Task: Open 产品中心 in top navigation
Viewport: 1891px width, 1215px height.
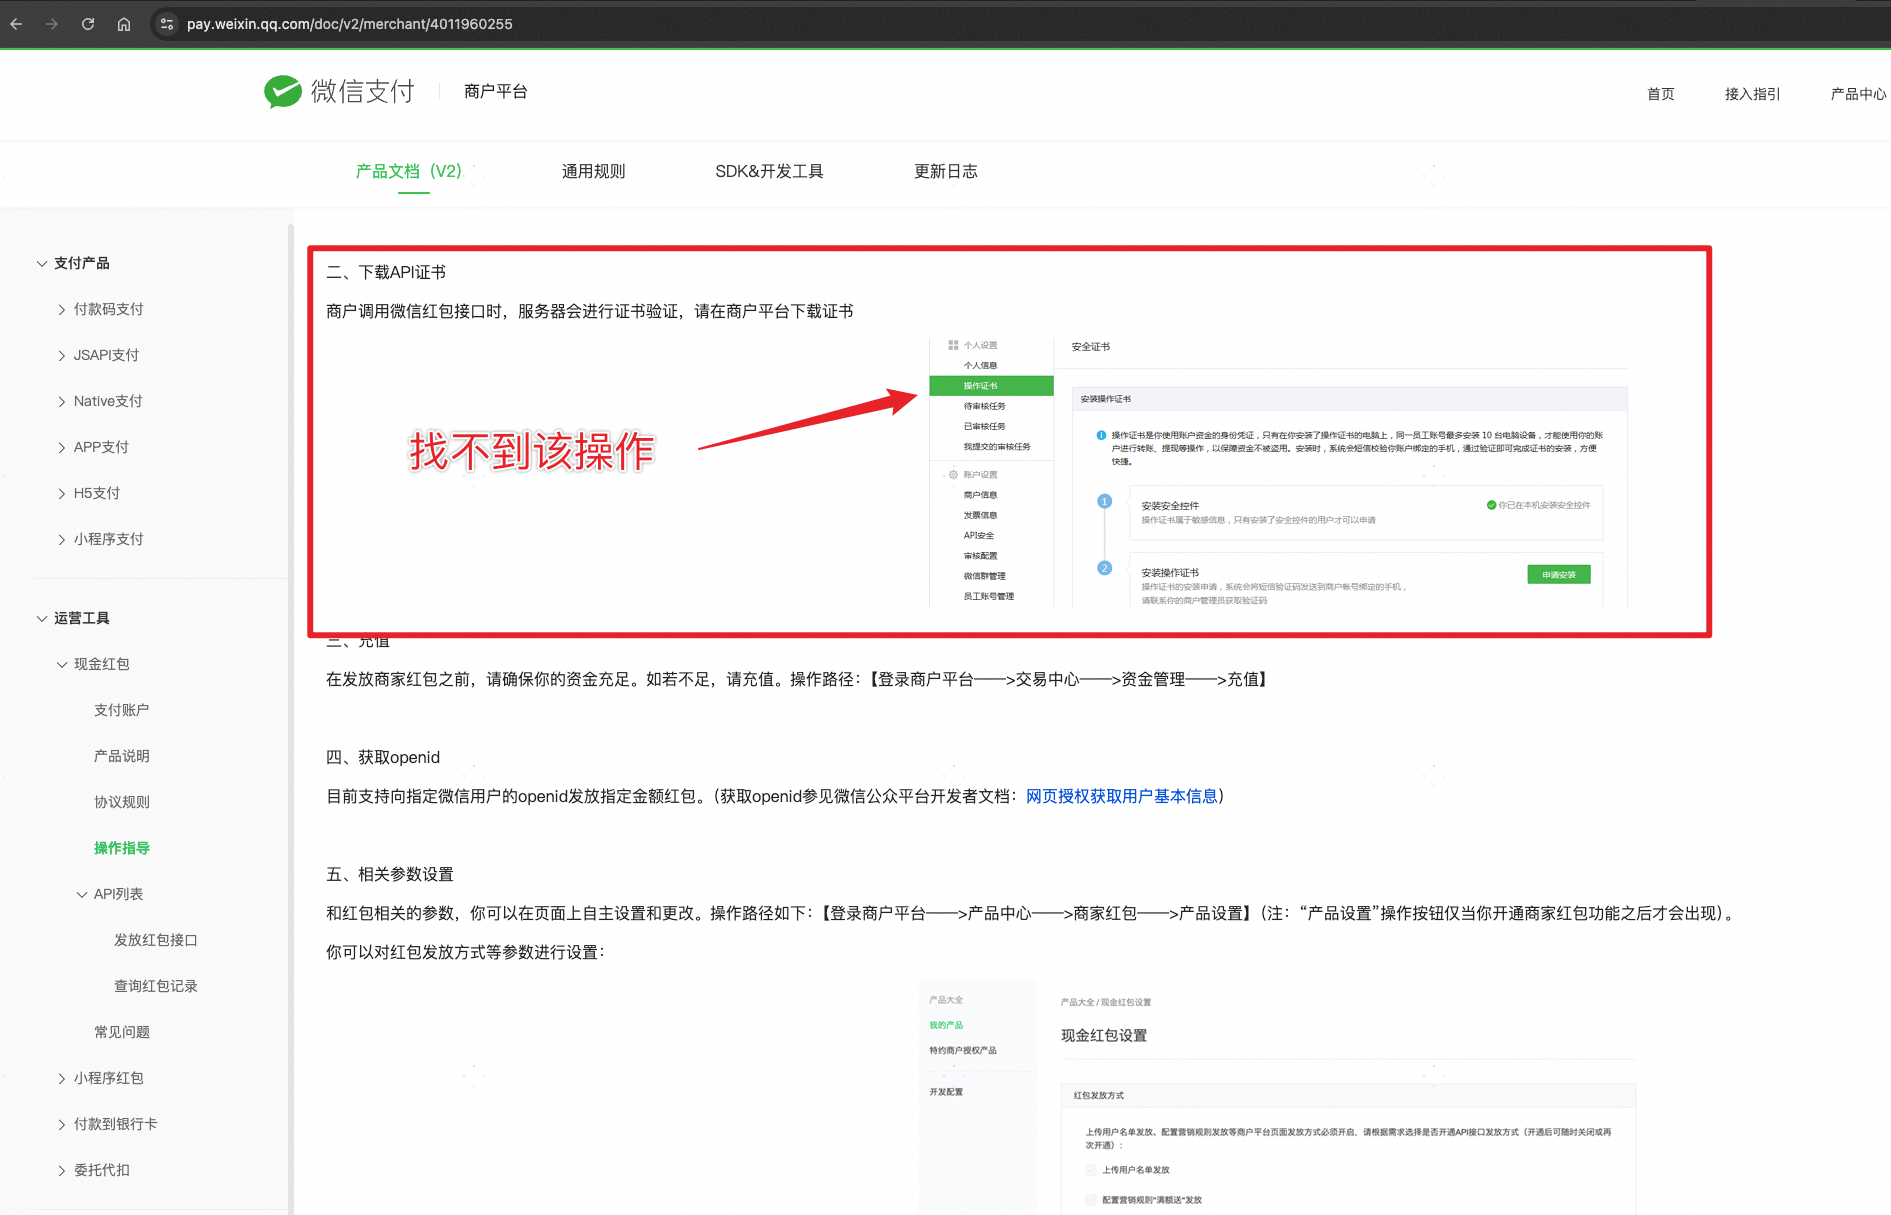Action: 1858,94
